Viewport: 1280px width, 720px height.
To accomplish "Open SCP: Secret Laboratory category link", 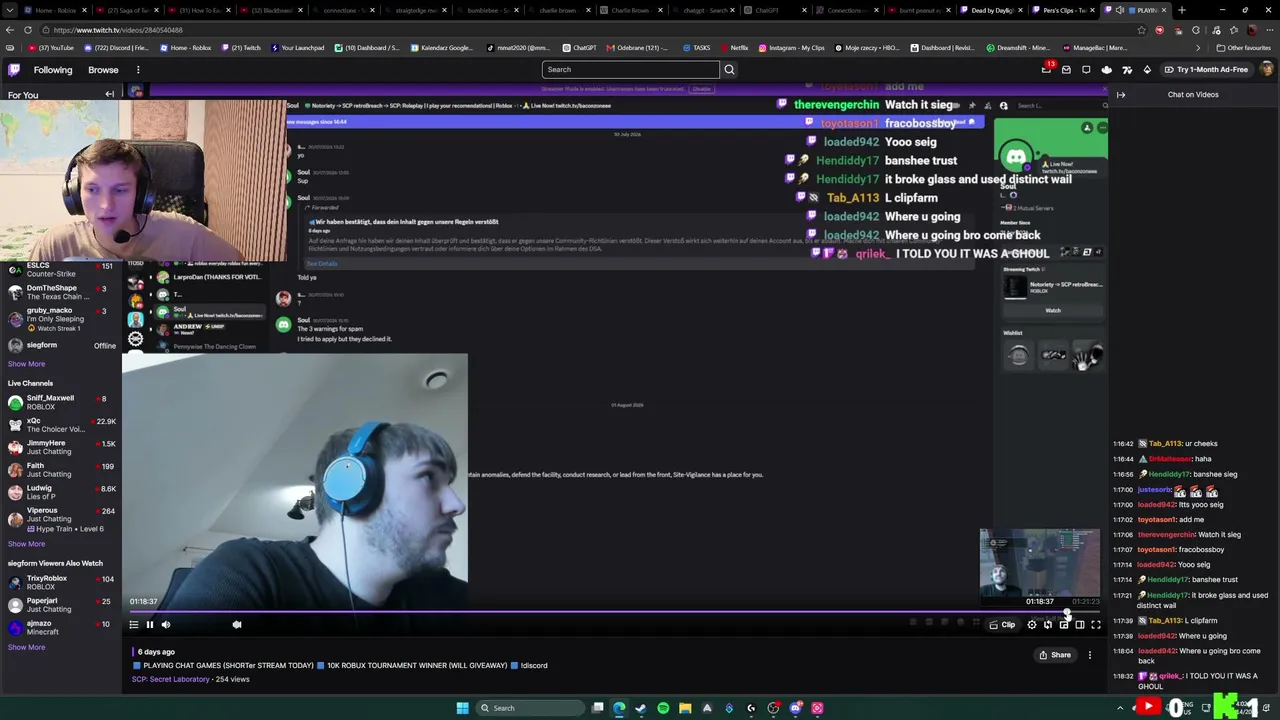I will [x=171, y=680].
